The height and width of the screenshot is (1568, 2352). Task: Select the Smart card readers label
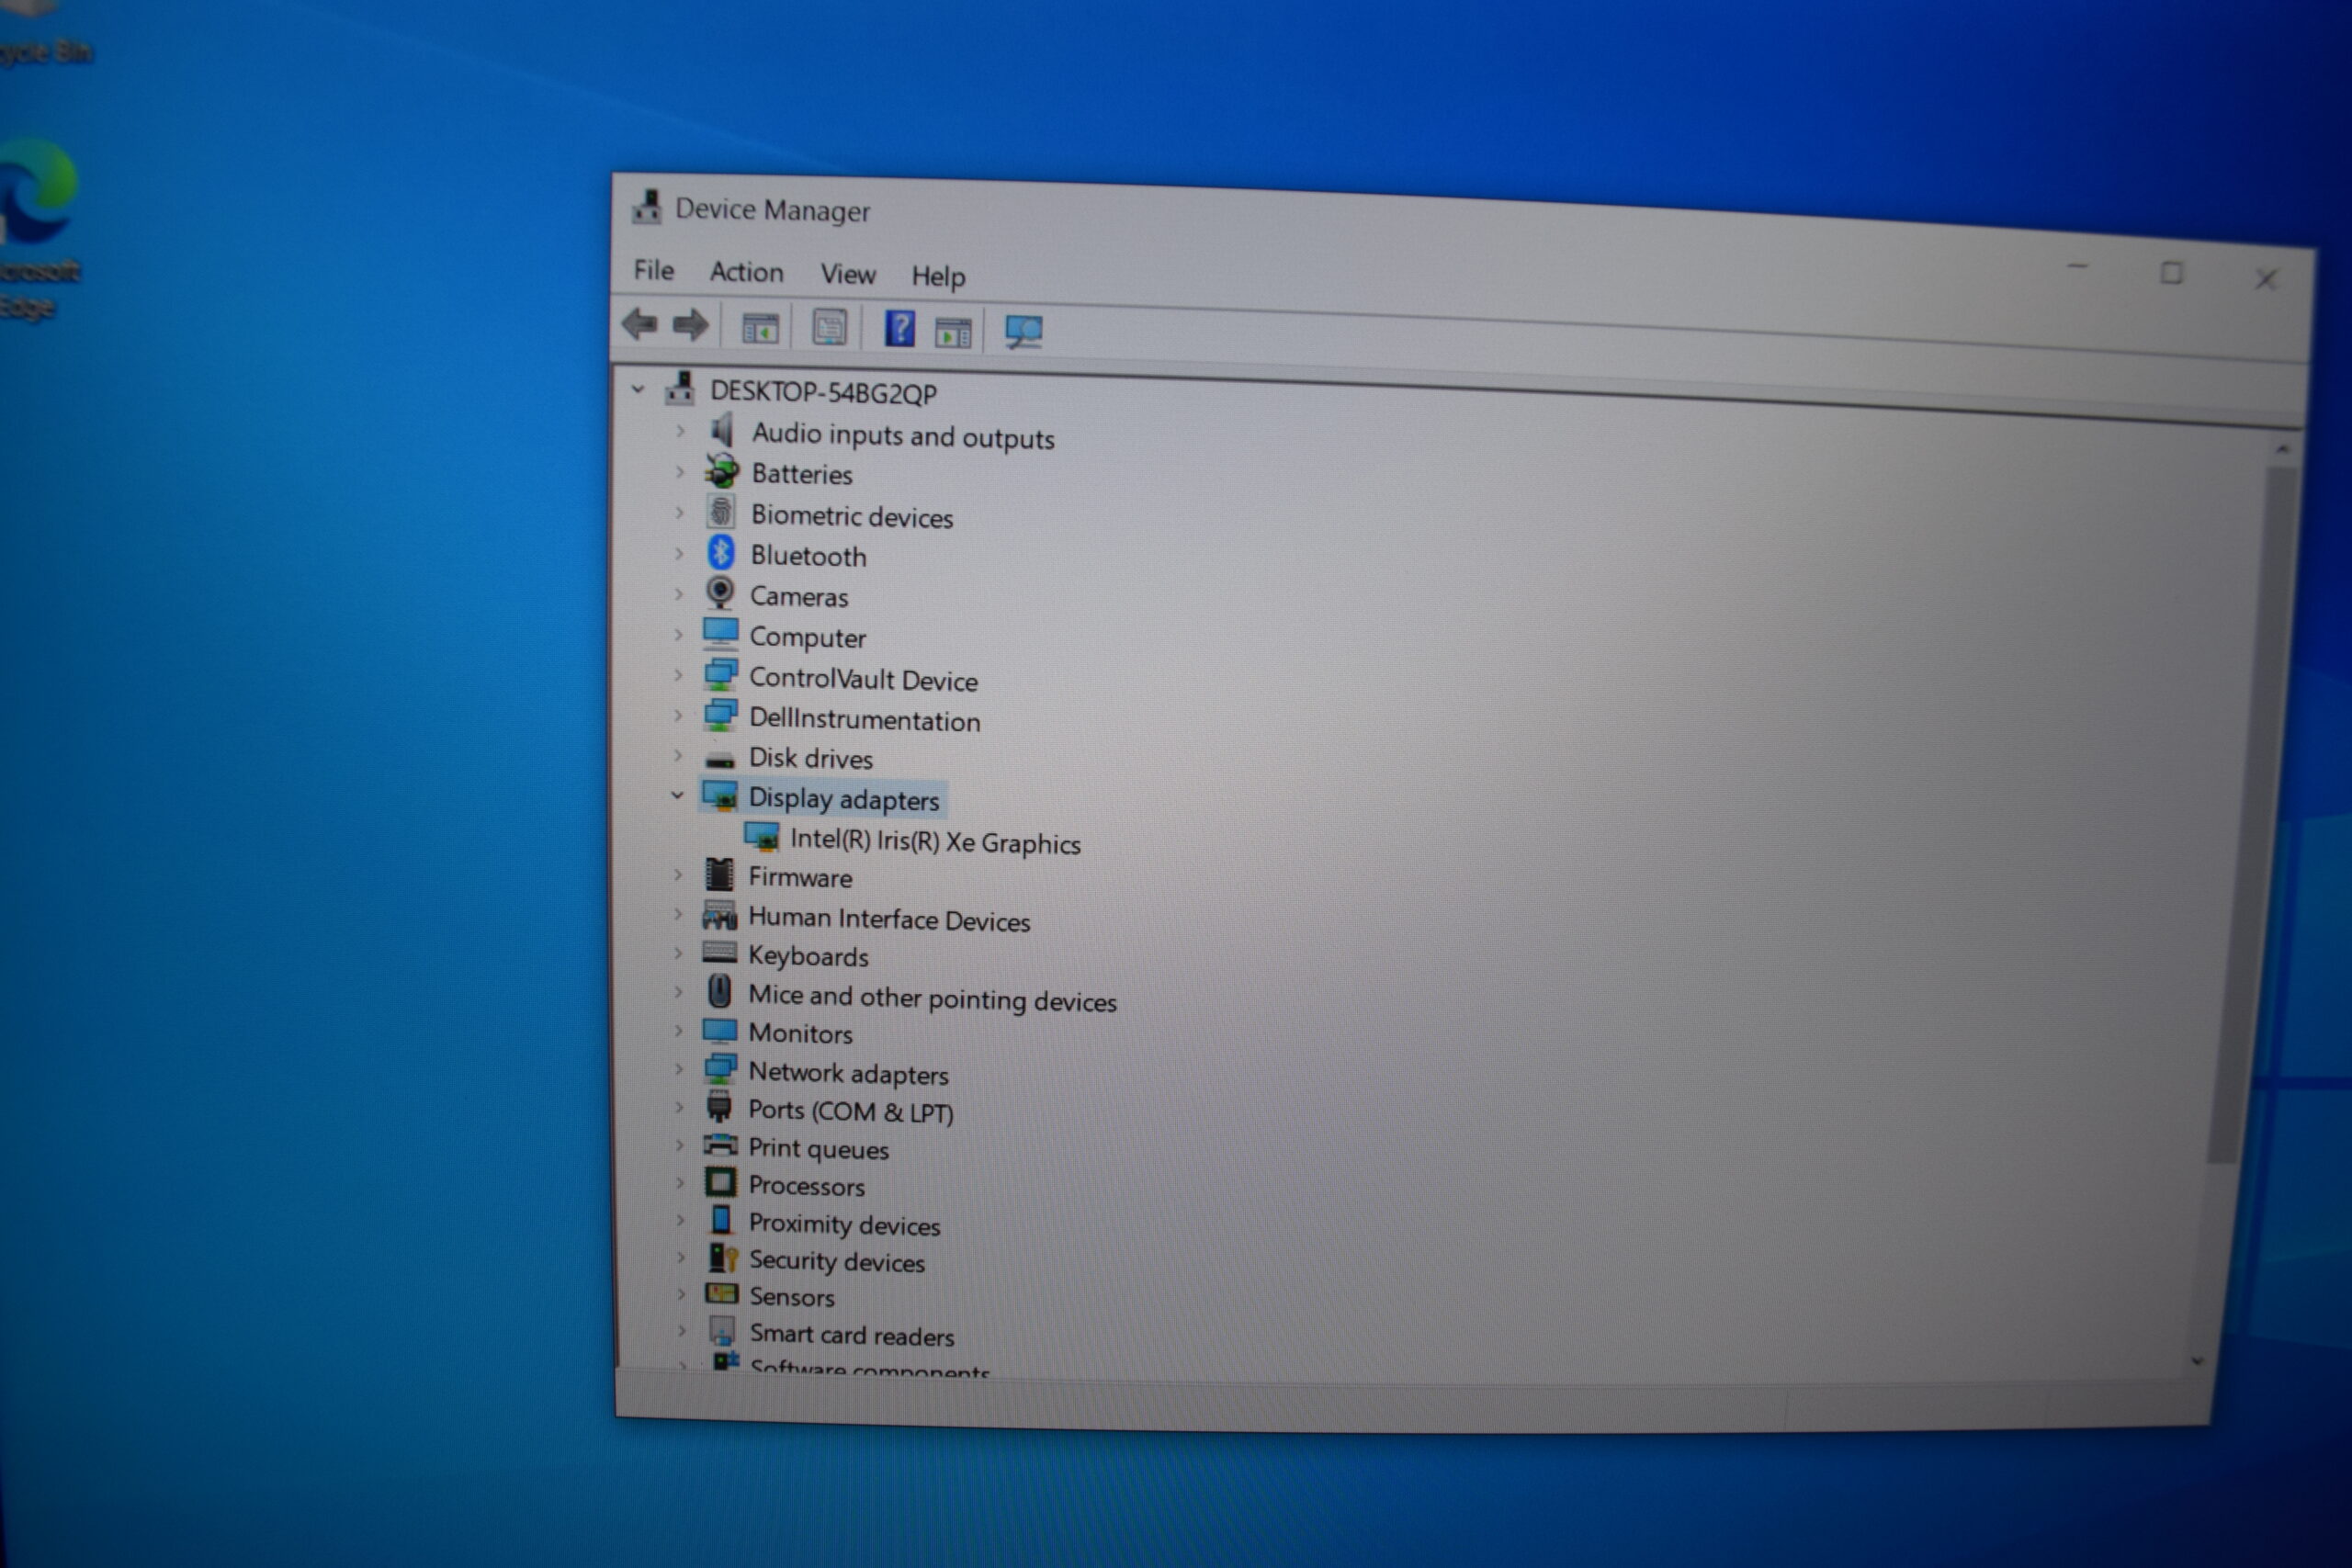coord(852,1335)
